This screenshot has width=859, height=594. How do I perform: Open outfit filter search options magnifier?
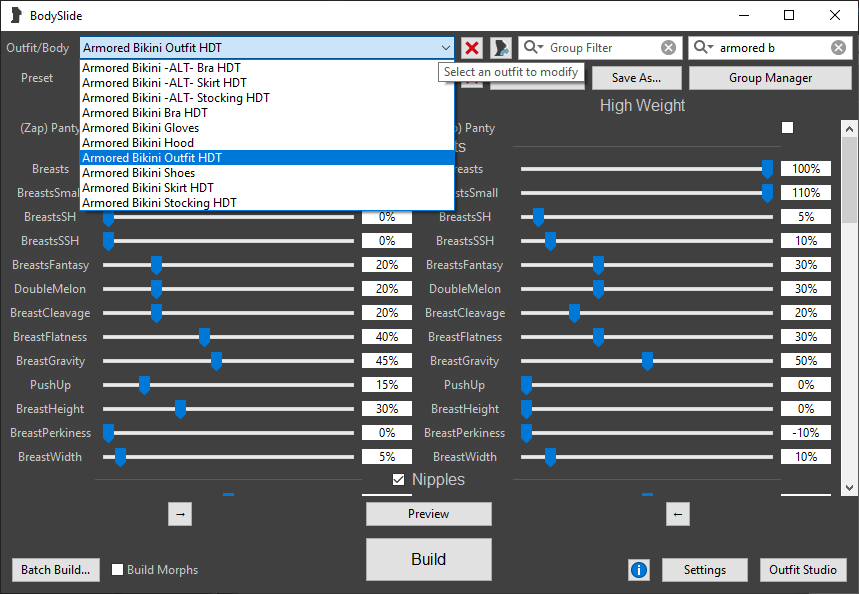coord(703,48)
